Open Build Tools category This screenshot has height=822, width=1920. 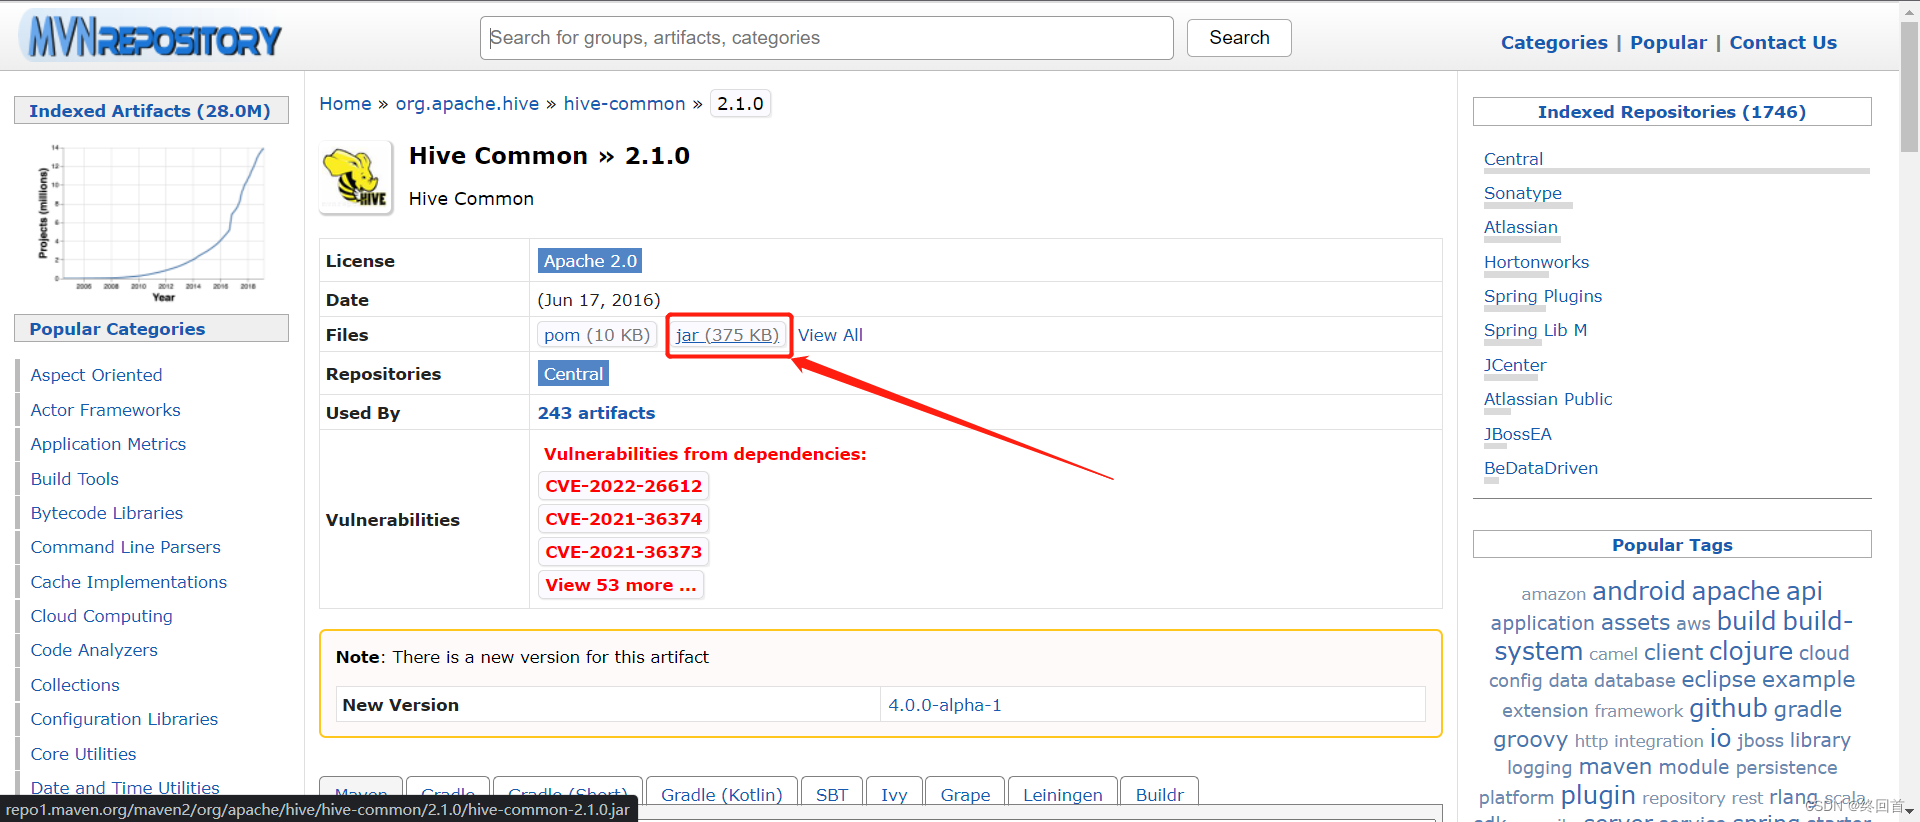click(74, 479)
